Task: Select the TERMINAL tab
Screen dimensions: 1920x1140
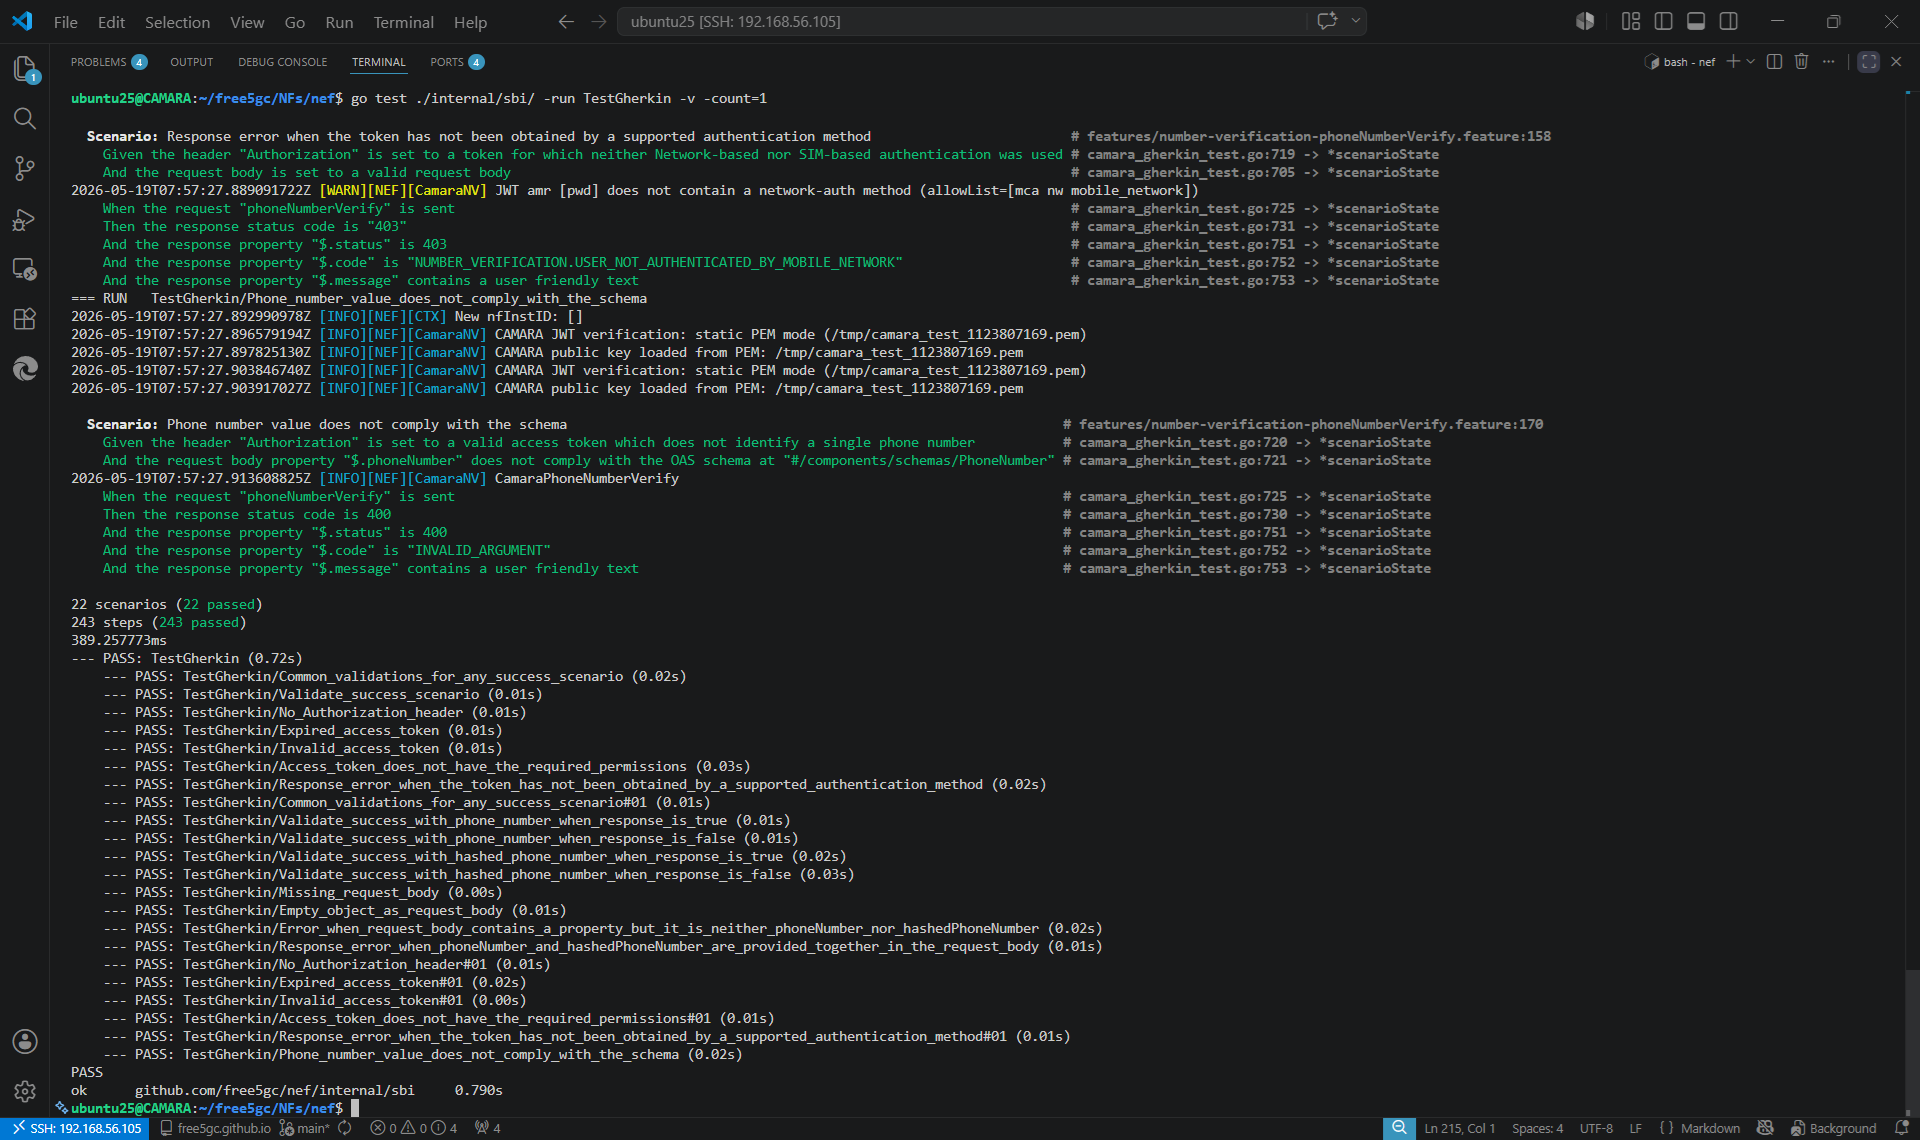Action: pos(378,62)
